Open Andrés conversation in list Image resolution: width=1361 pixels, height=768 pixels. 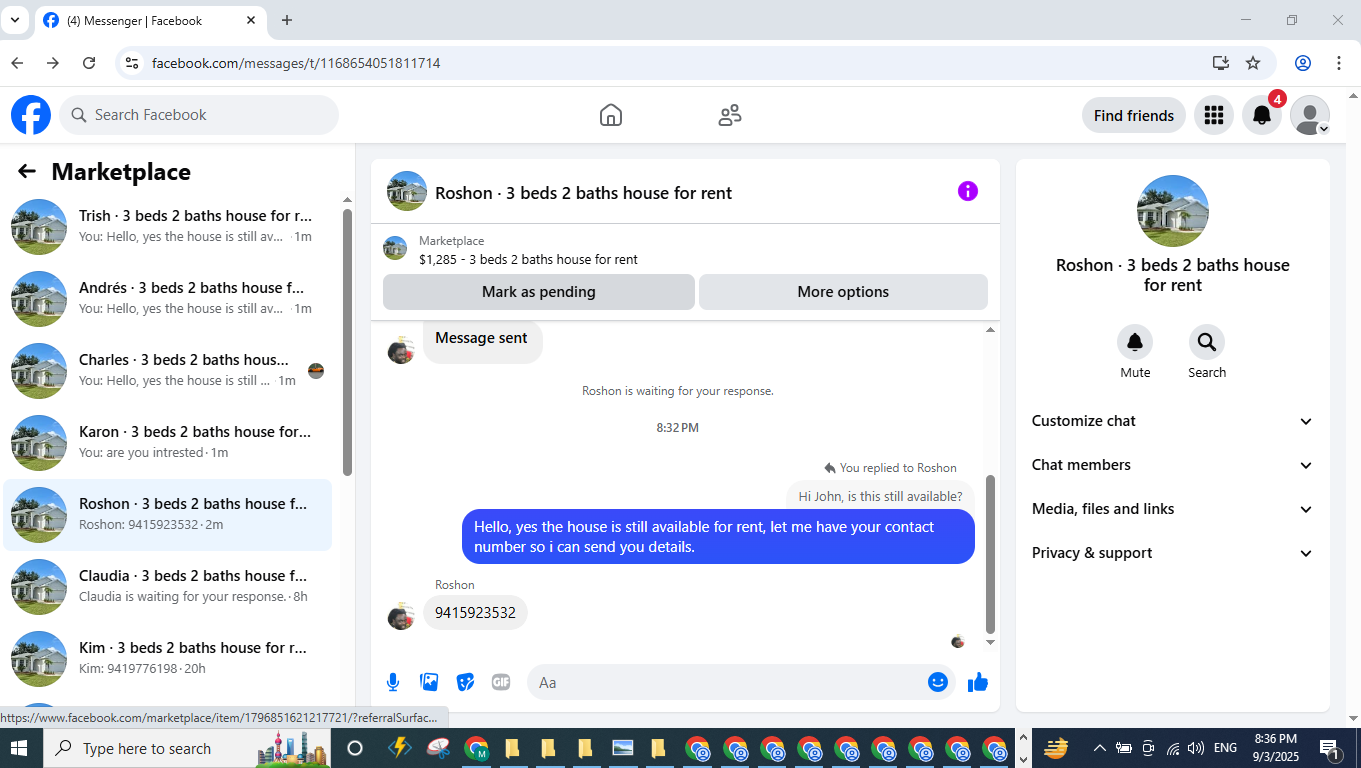point(168,298)
